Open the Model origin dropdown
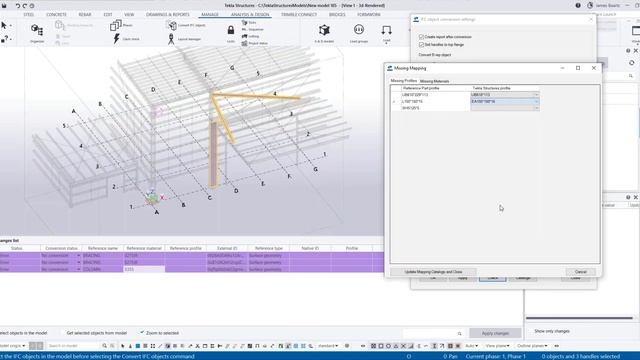The width and height of the screenshot is (640, 360). tap(12, 346)
